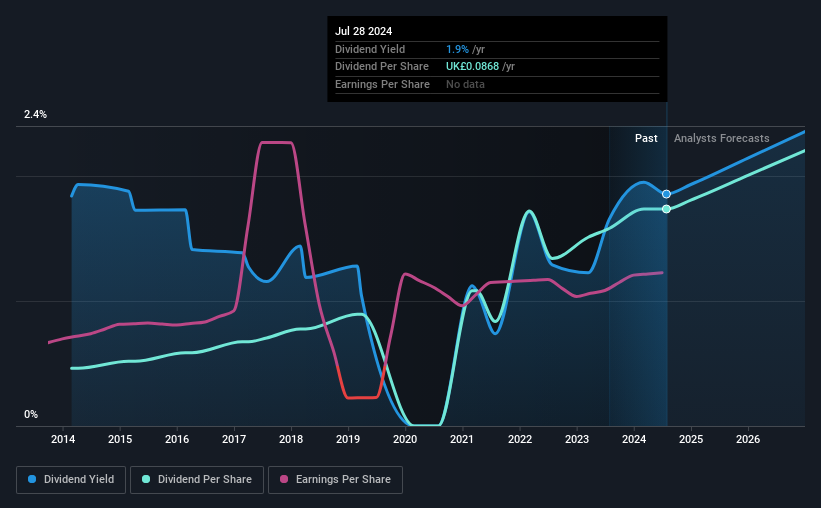Click the 2024 x-axis label

pyautogui.click(x=634, y=439)
